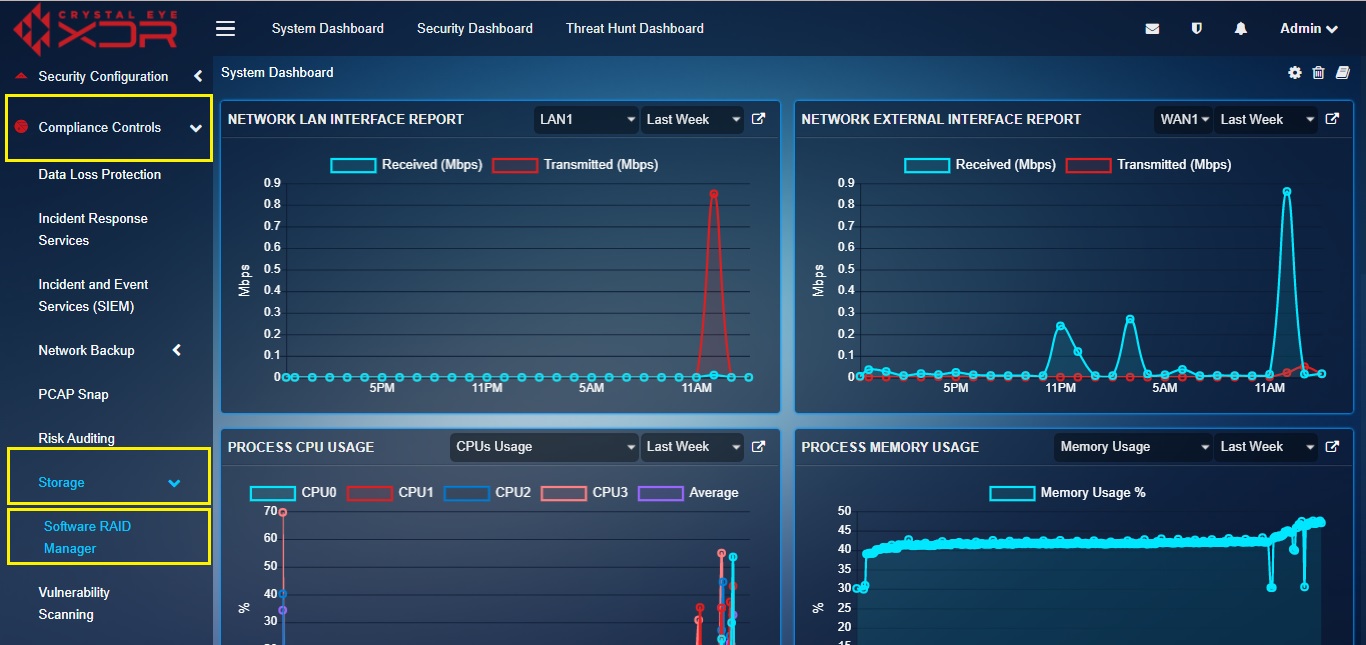Toggle CPU0 legend series
The image size is (1366, 645).
293,493
